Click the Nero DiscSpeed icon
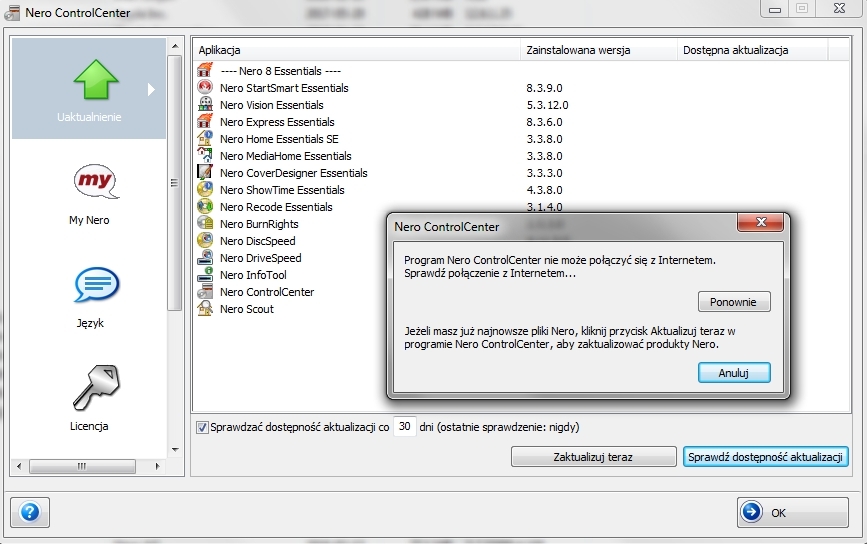867x544 pixels. pos(205,240)
